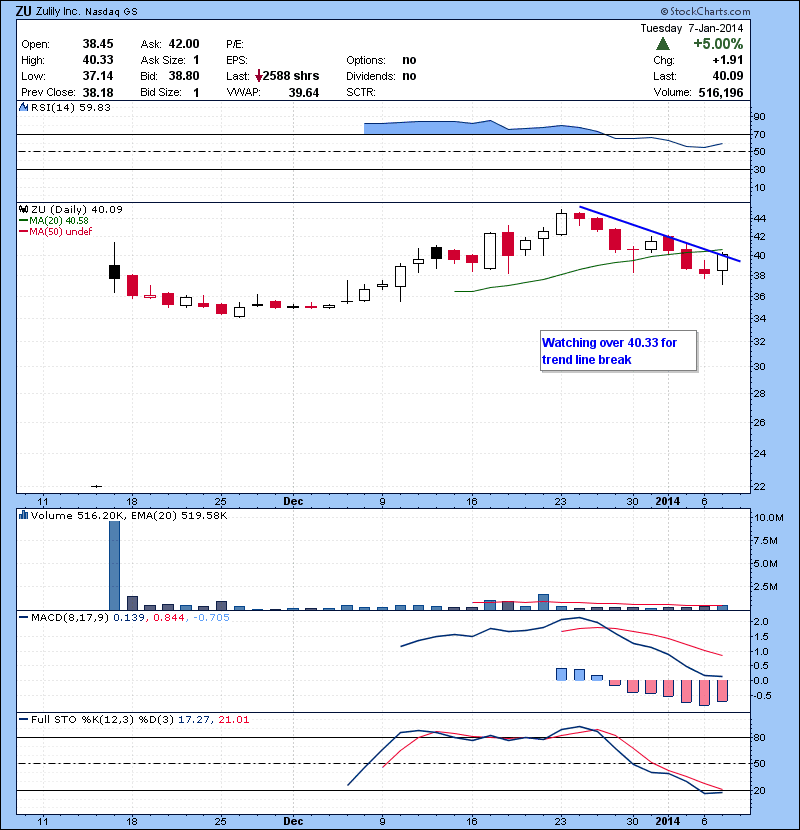This screenshot has height=830, width=800.
Task: Click the Nasdaq GS exchange label
Action: click(111, 12)
